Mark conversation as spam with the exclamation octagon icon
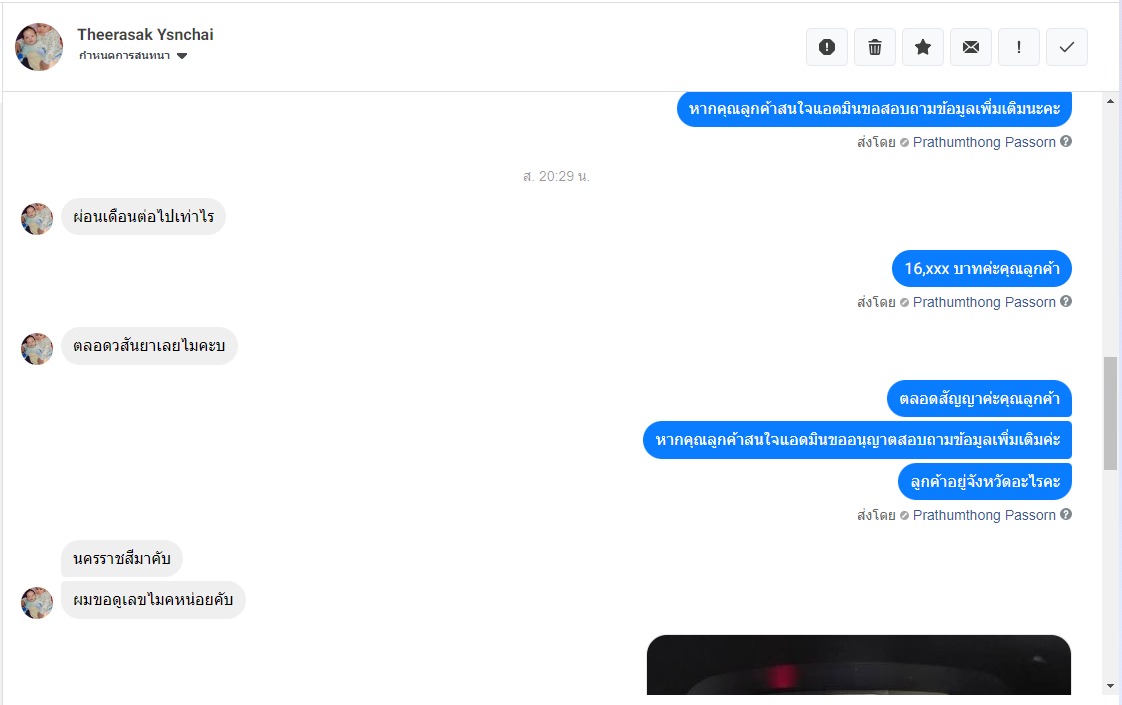The height and width of the screenshot is (705, 1122). tap(826, 47)
